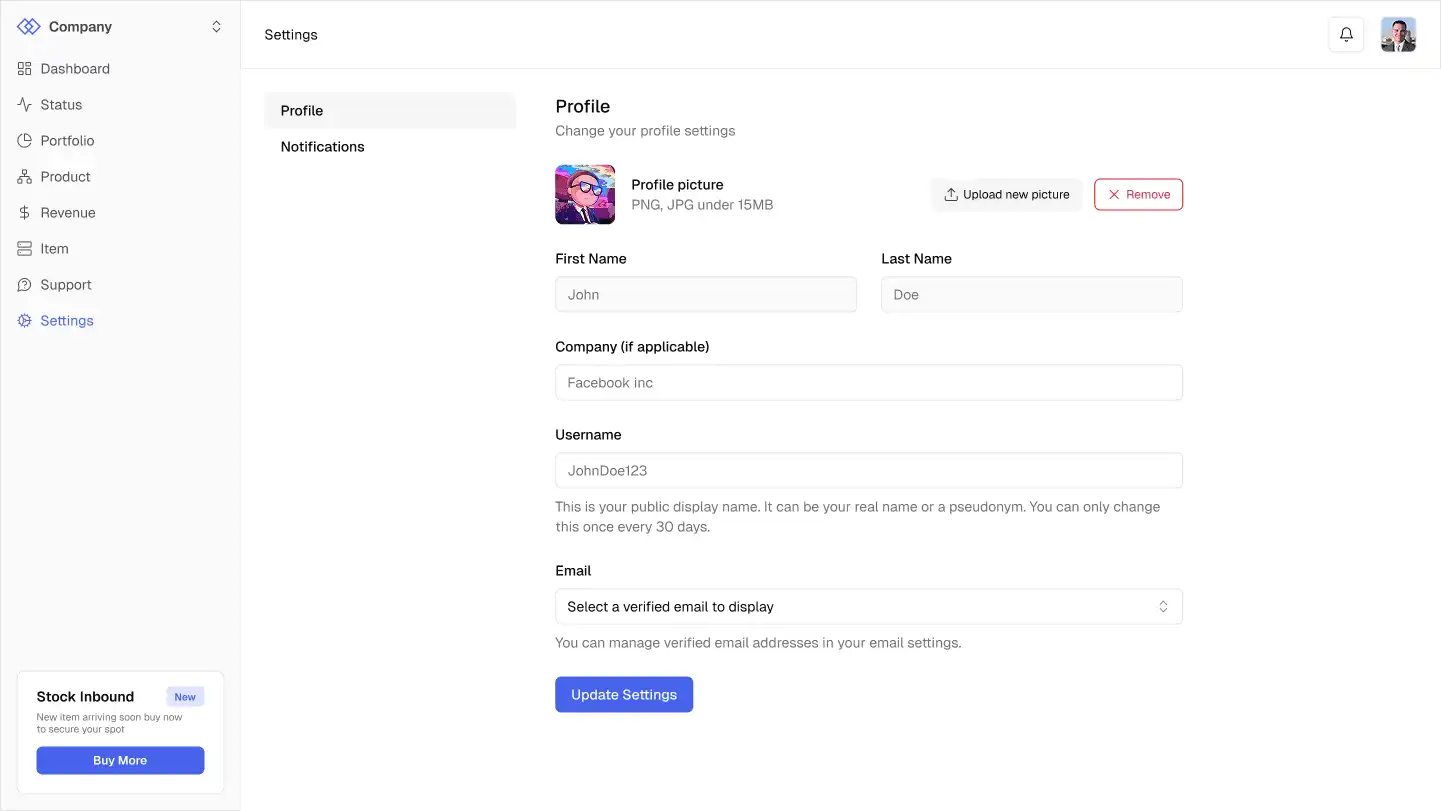Click the Remove picture button
Image resolution: width=1441 pixels, height=811 pixels.
[1138, 195]
